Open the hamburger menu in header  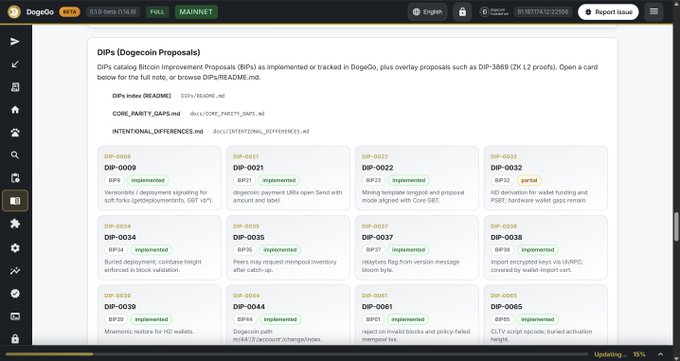click(x=654, y=12)
